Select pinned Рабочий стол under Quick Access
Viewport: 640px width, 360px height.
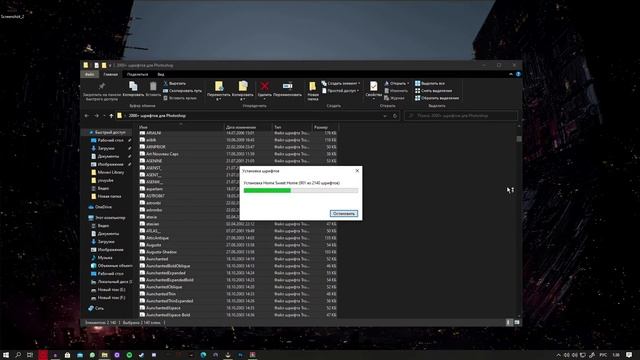pyautogui.click(x=110, y=140)
